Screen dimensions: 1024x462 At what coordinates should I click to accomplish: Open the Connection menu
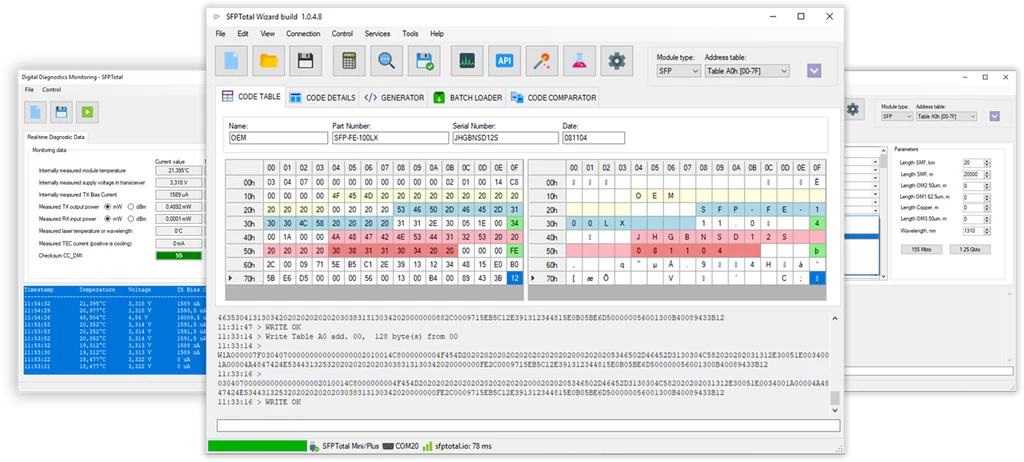coord(303,33)
